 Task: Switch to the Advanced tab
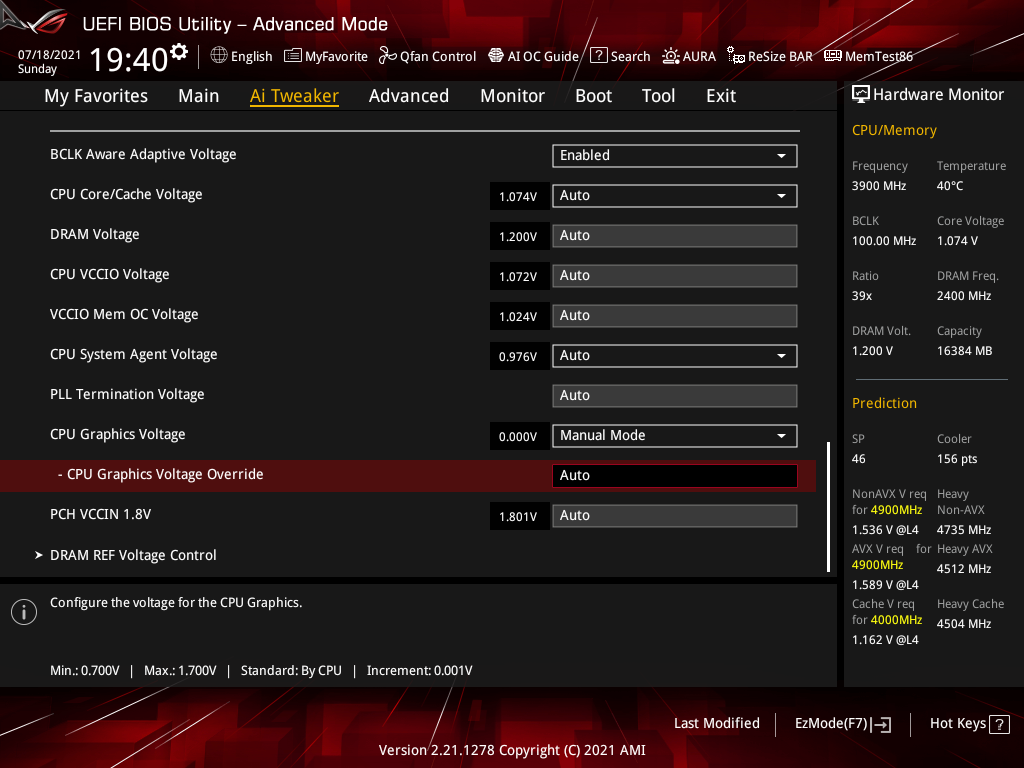click(x=409, y=95)
